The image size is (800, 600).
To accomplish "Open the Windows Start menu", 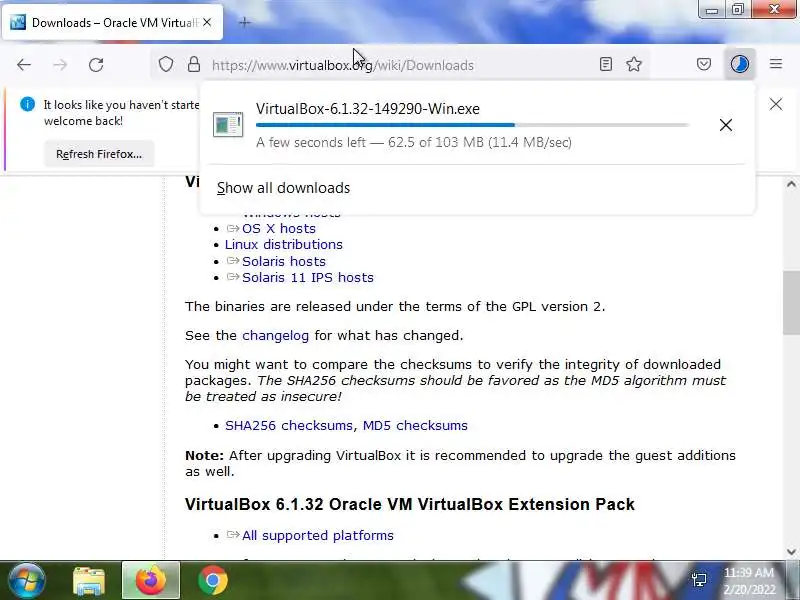I will (x=27, y=581).
